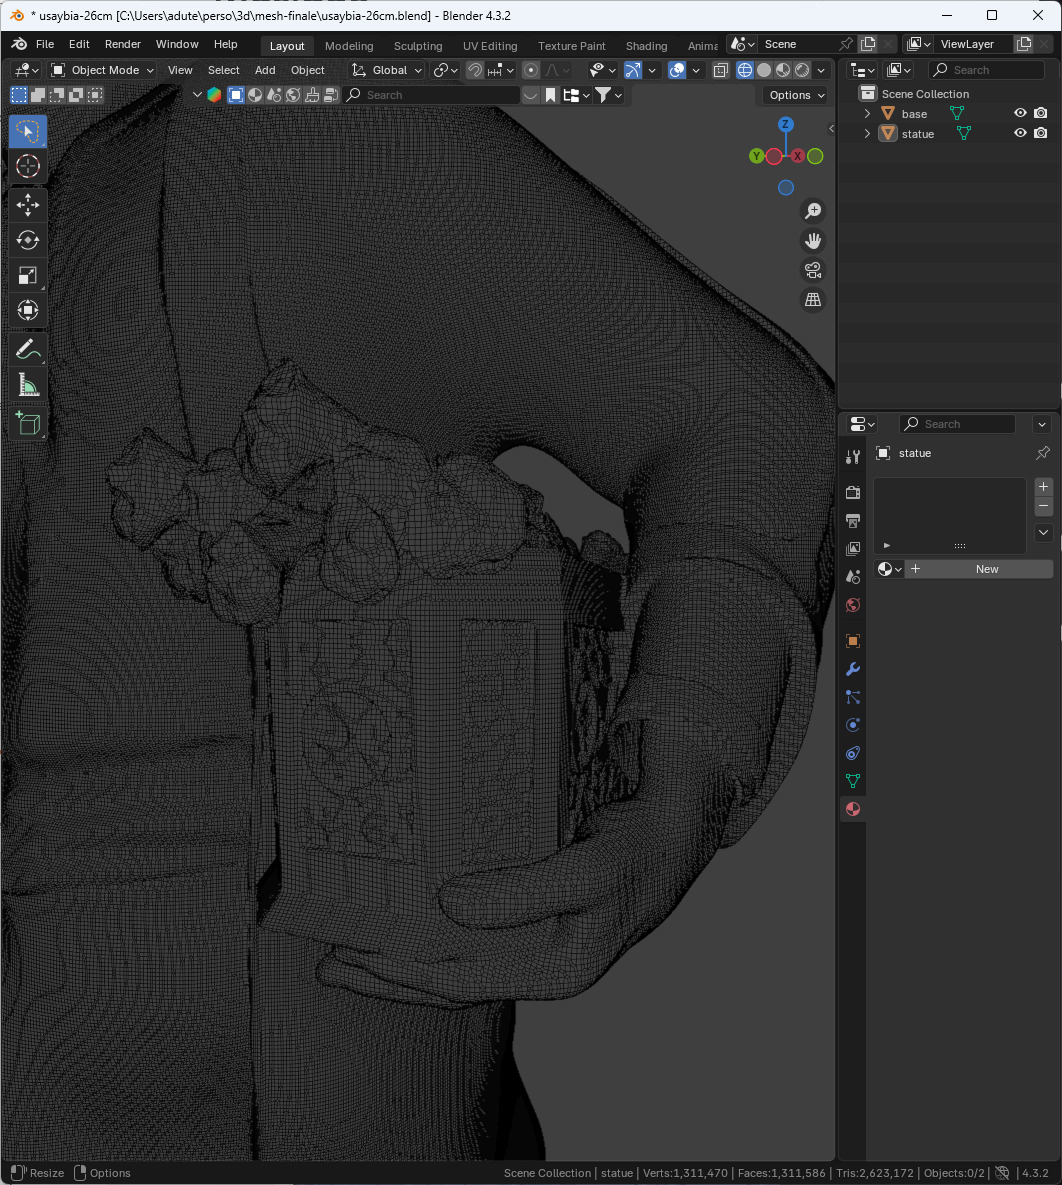Switch to Wireframe viewport shading
Screen dimensions: 1062x1185
[745, 70]
